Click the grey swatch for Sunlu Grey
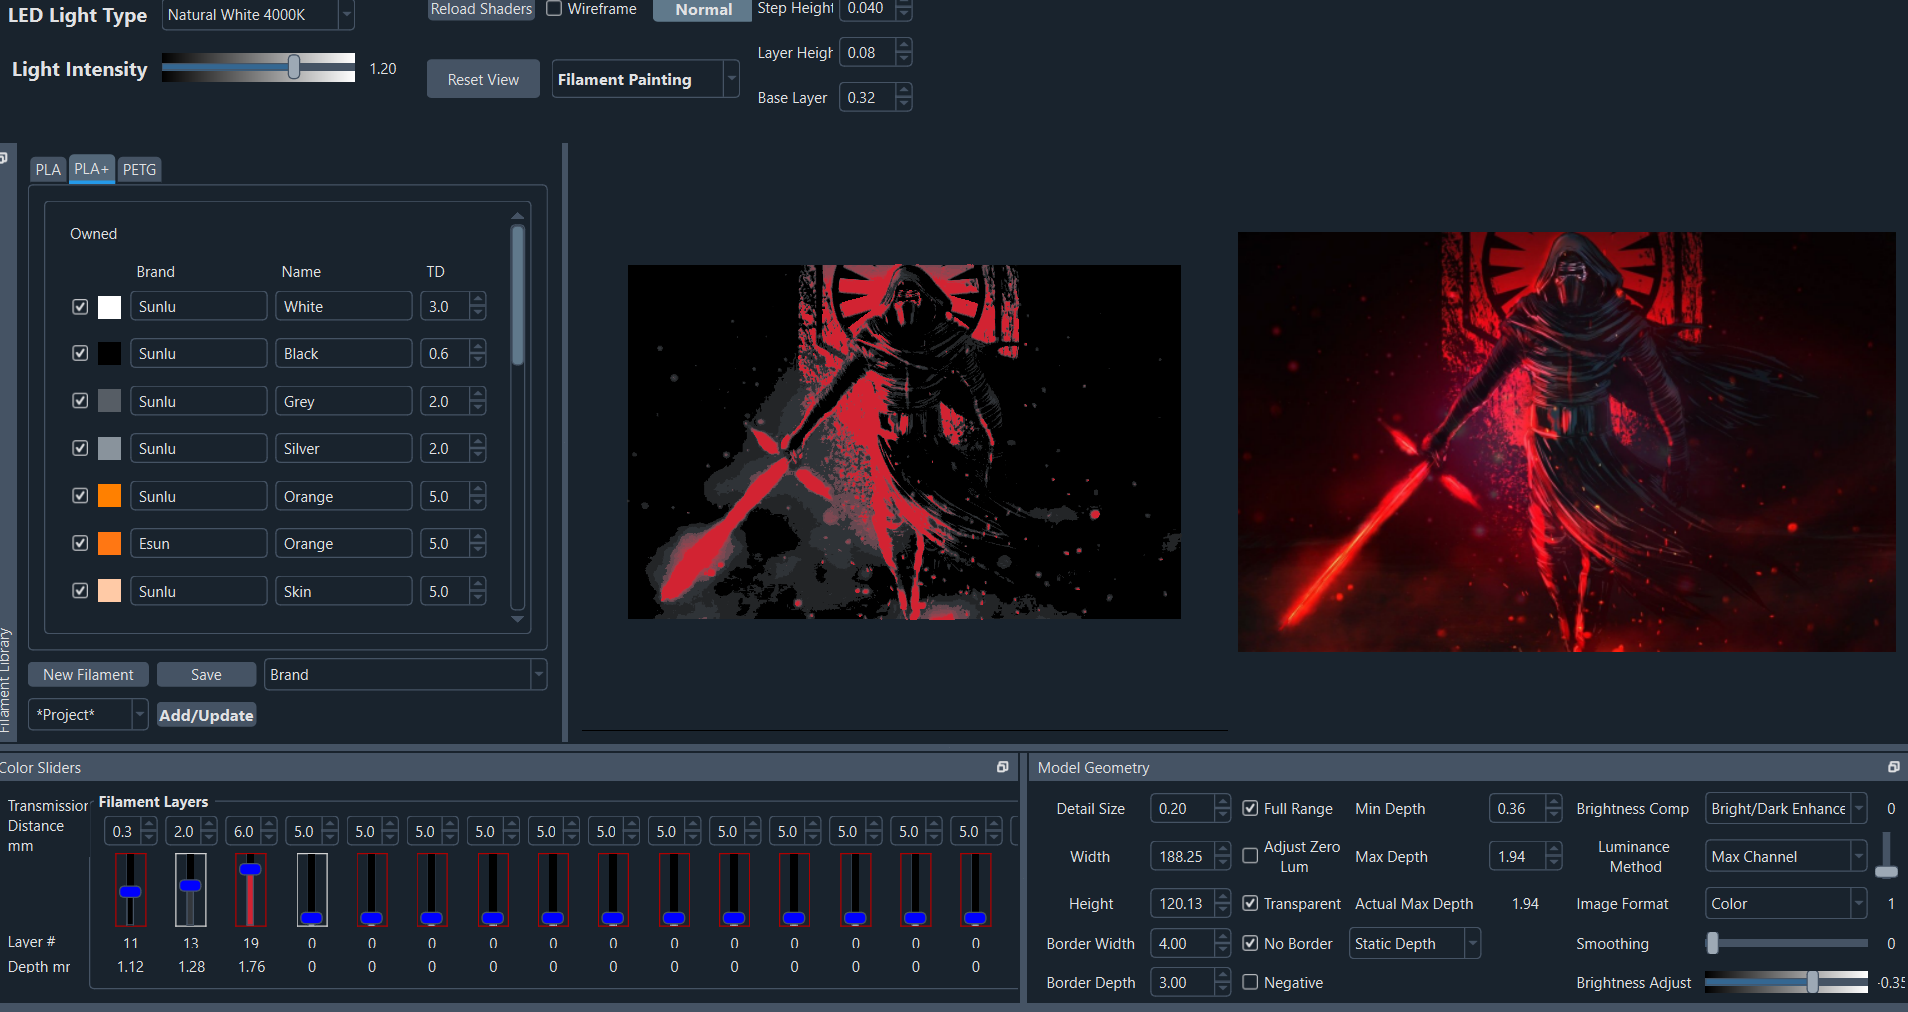This screenshot has width=1908, height=1012. click(110, 401)
